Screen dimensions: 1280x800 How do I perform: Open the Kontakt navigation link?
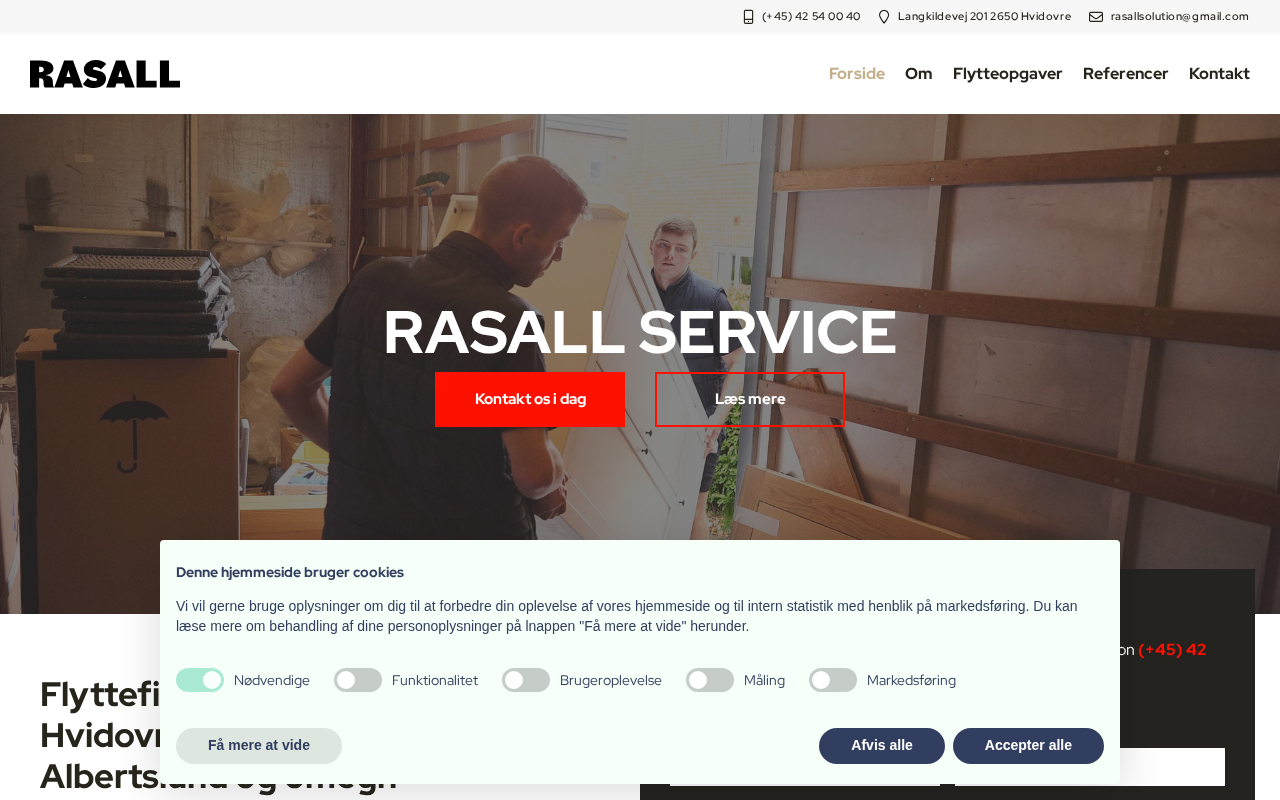1219,74
